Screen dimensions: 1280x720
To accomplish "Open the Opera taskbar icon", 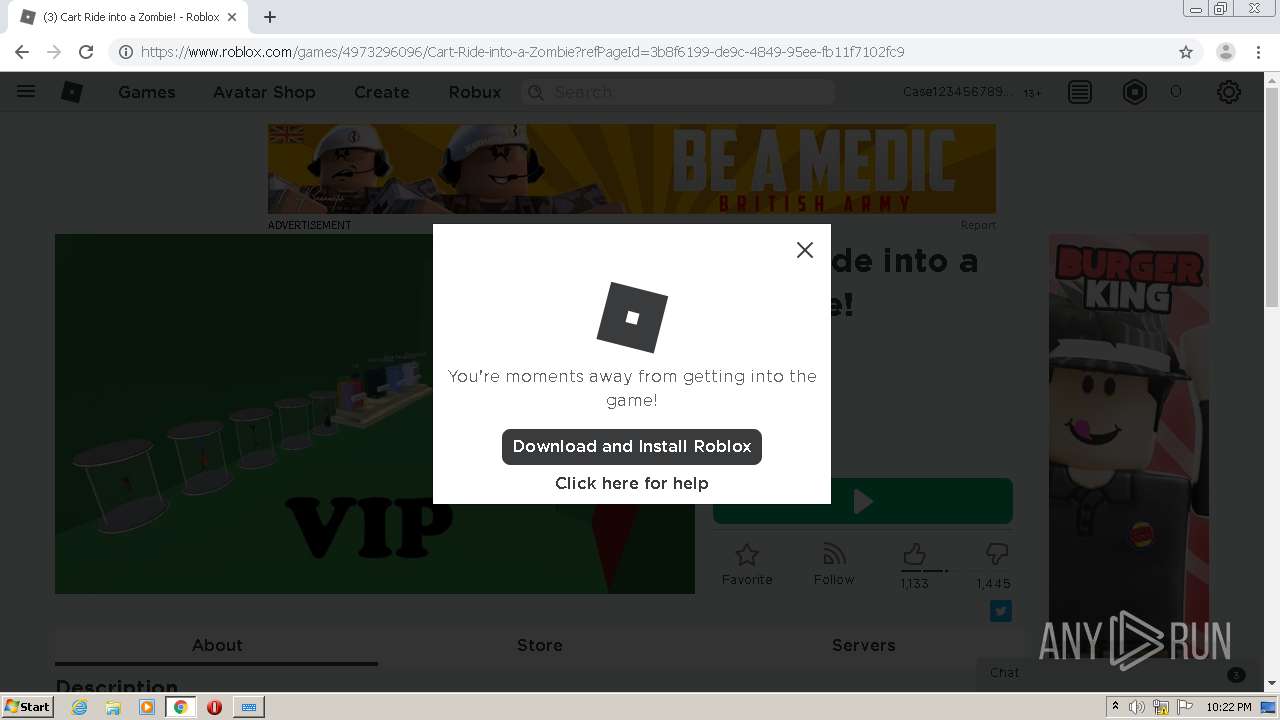I will pyautogui.click(x=214, y=707).
